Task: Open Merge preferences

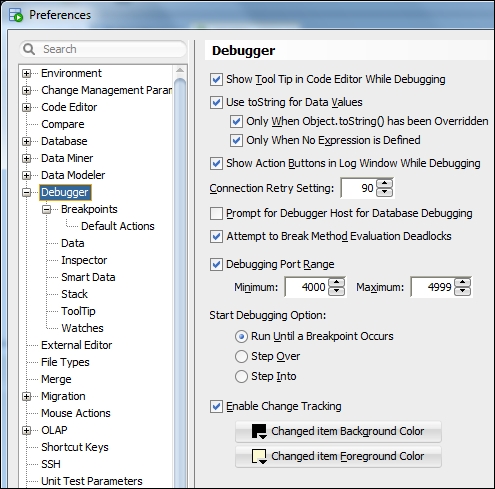Action: (56, 379)
